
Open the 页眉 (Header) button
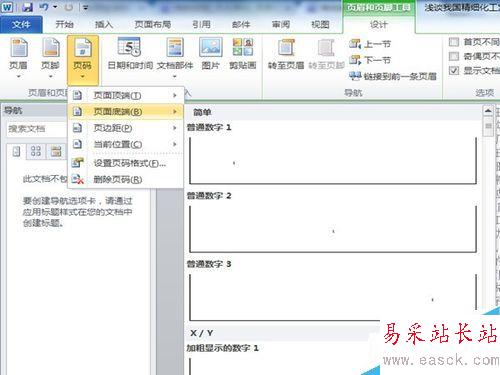tap(18, 57)
